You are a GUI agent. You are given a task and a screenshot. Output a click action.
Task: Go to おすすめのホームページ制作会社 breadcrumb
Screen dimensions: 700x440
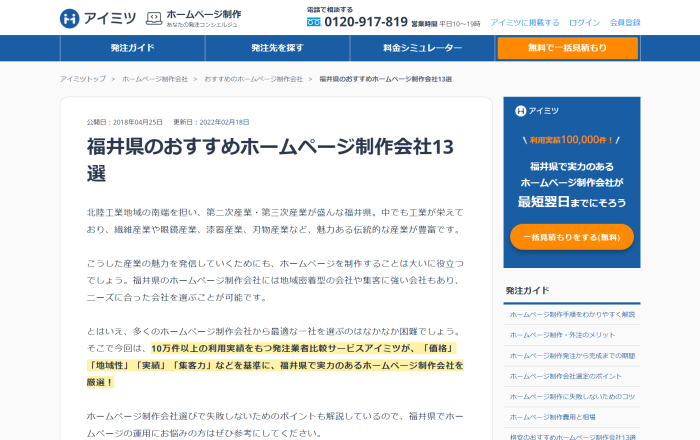pyautogui.click(x=253, y=78)
